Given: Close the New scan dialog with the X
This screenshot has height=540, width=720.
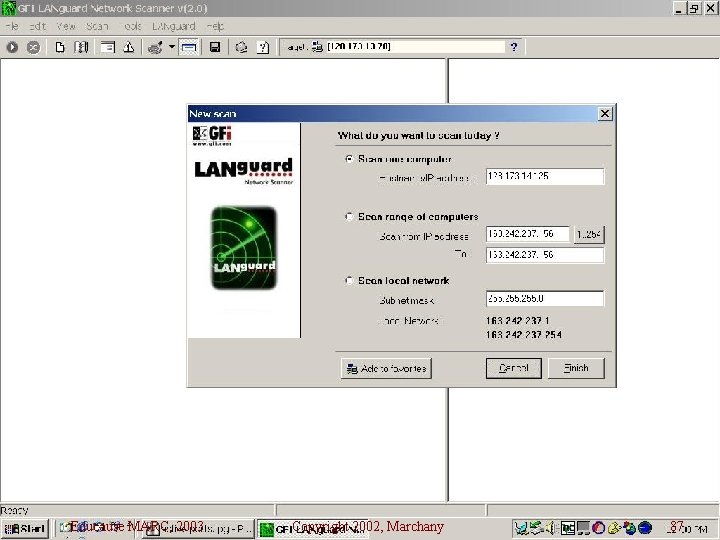Looking at the screenshot, I should coord(605,113).
